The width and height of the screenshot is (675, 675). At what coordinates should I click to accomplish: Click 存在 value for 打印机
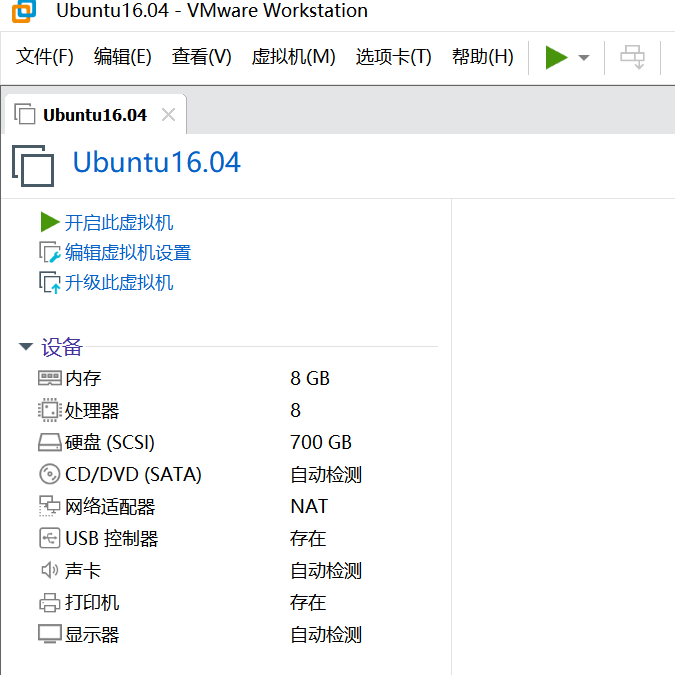tap(308, 602)
